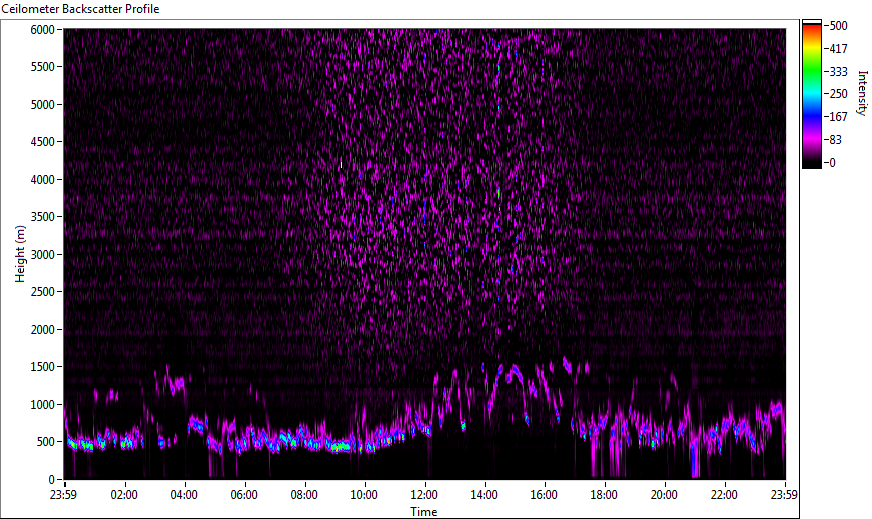Click the Intensity colorbar label
The width and height of the screenshot is (872, 519).
(x=863, y=93)
